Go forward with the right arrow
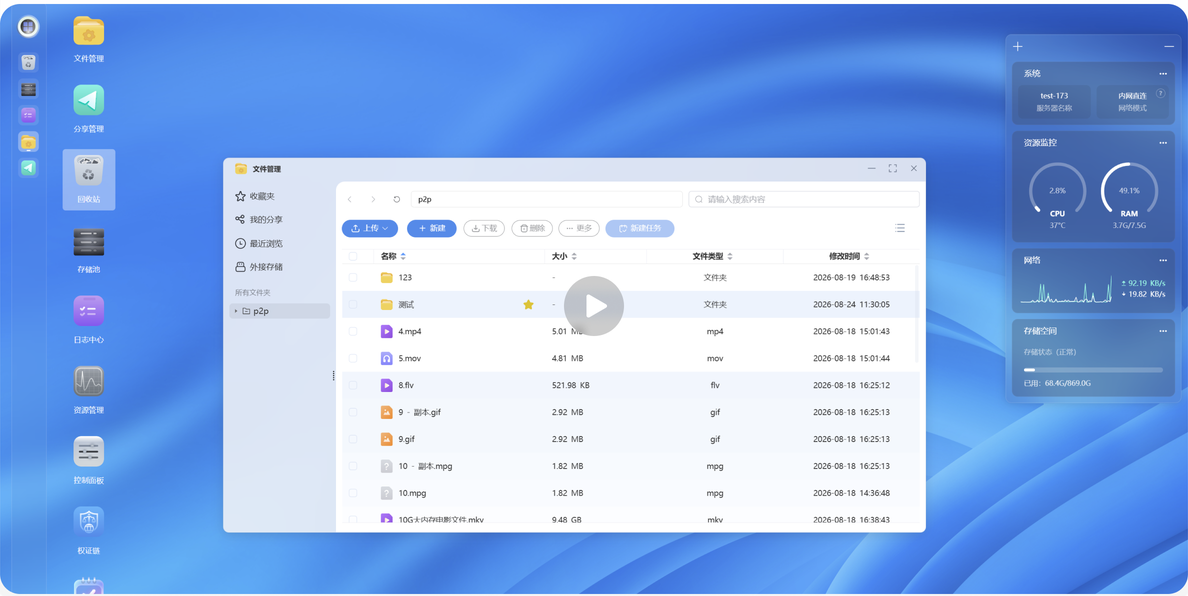Image resolution: width=1188 pixels, height=596 pixels. pos(373,199)
